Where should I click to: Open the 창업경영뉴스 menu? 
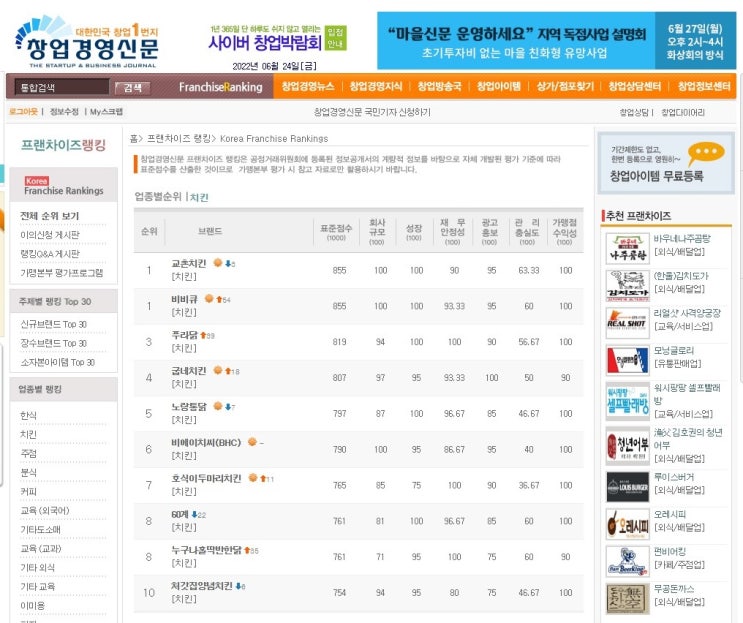point(308,86)
